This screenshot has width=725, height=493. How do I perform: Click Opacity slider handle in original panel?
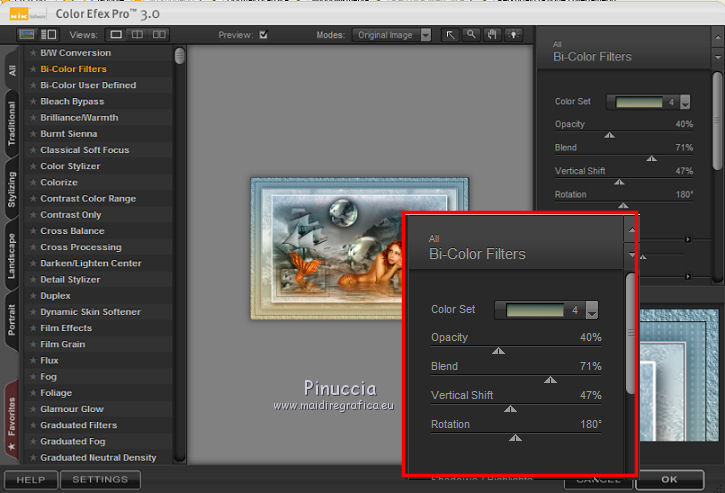(x=609, y=135)
